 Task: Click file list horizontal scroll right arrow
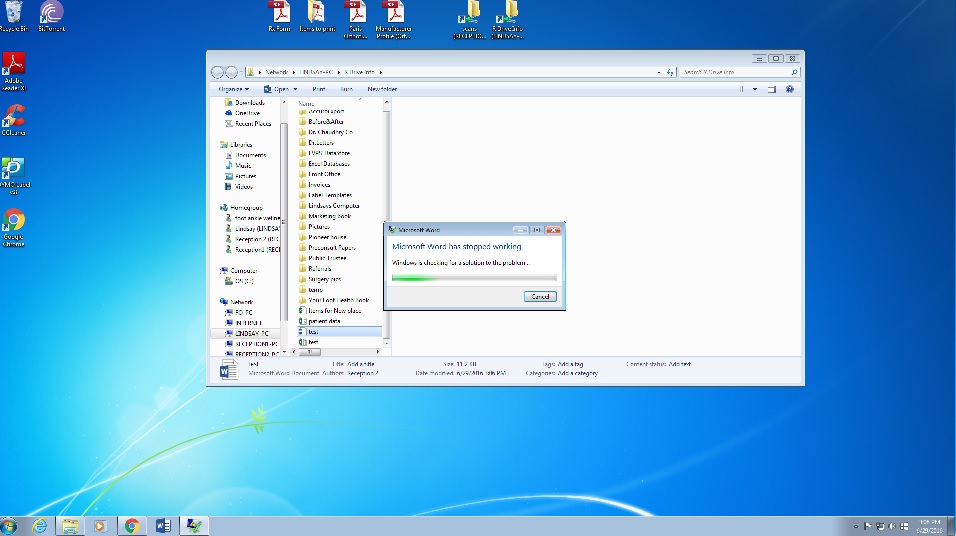(377, 352)
